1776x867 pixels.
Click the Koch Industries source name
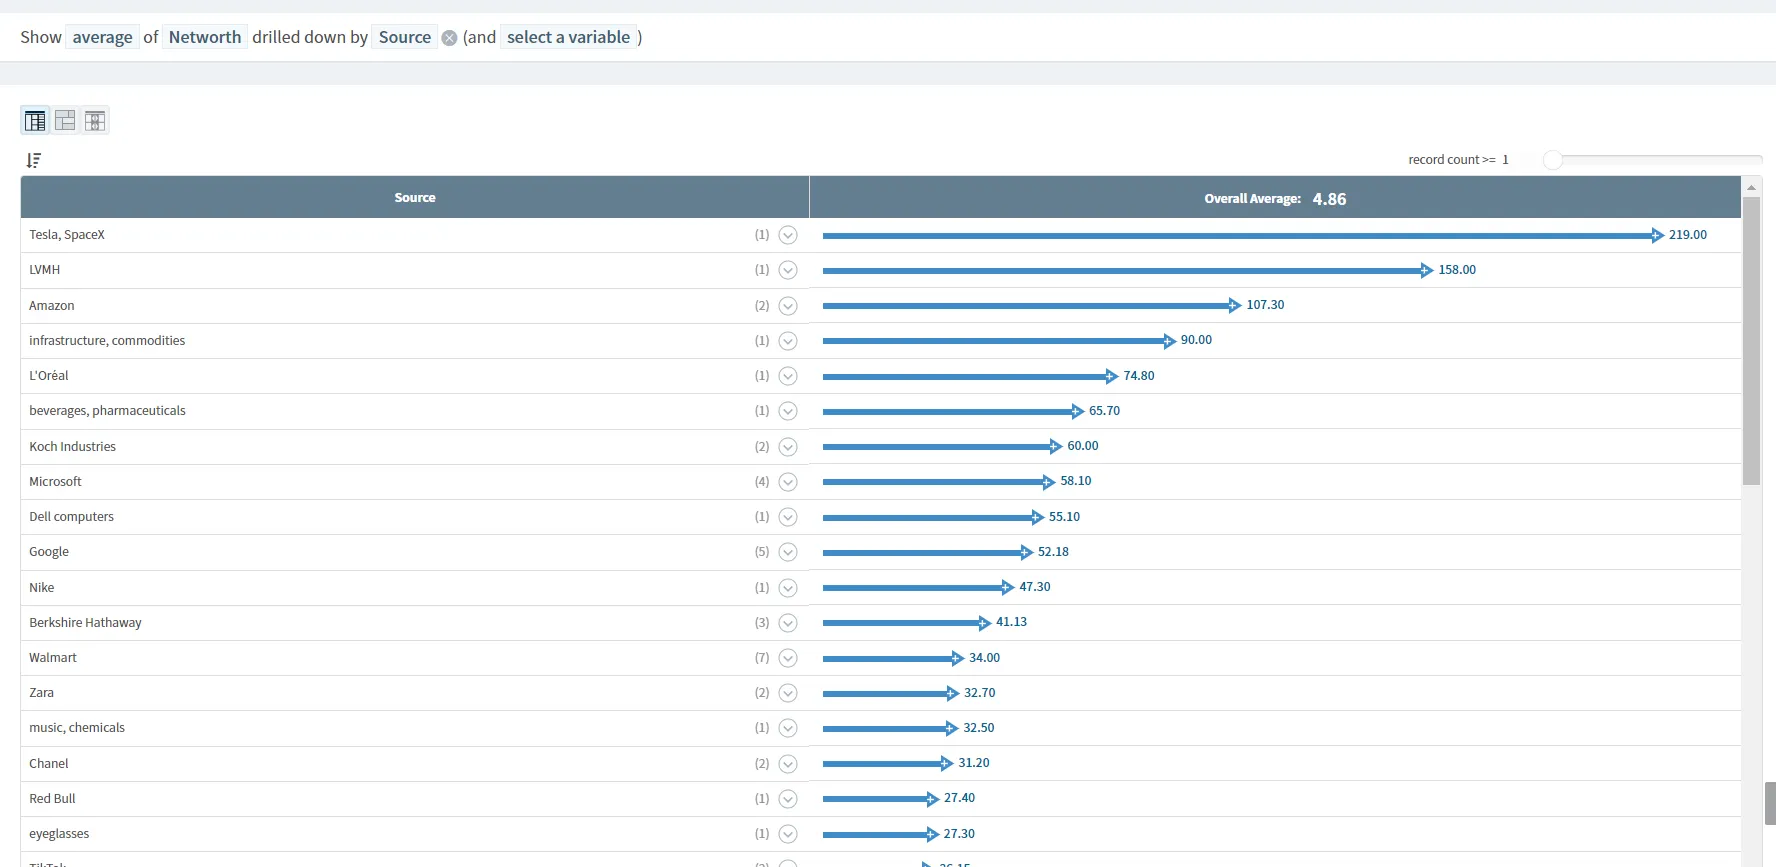point(73,447)
